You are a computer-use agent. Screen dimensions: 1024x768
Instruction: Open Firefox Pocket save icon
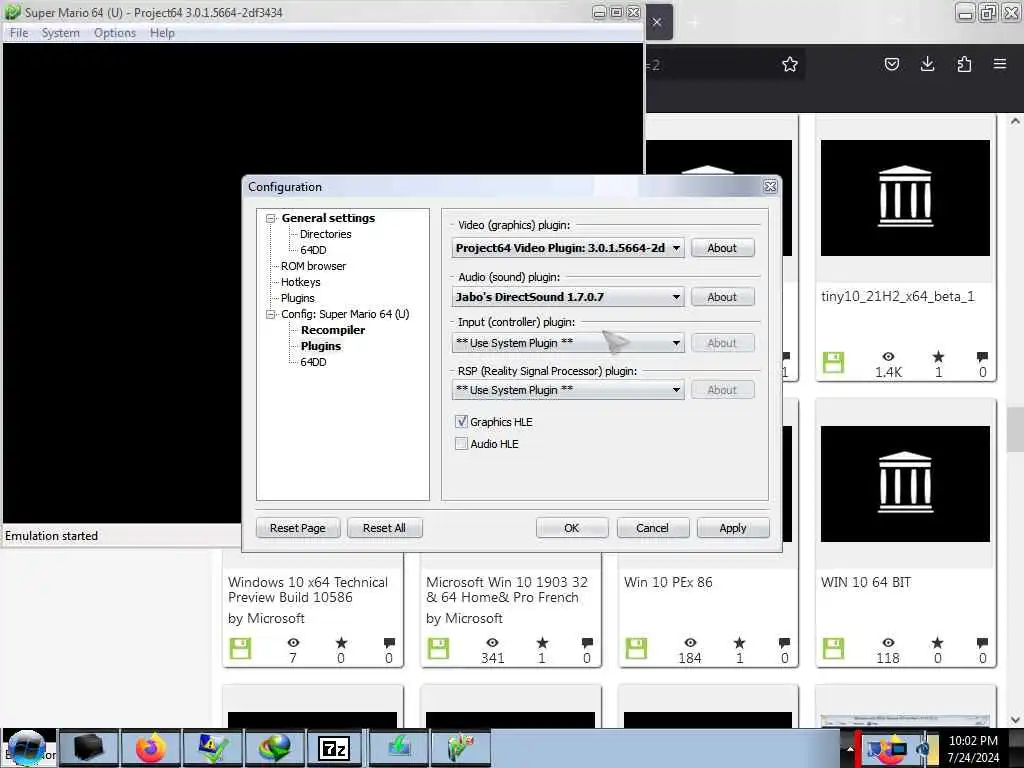coord(891,64)
